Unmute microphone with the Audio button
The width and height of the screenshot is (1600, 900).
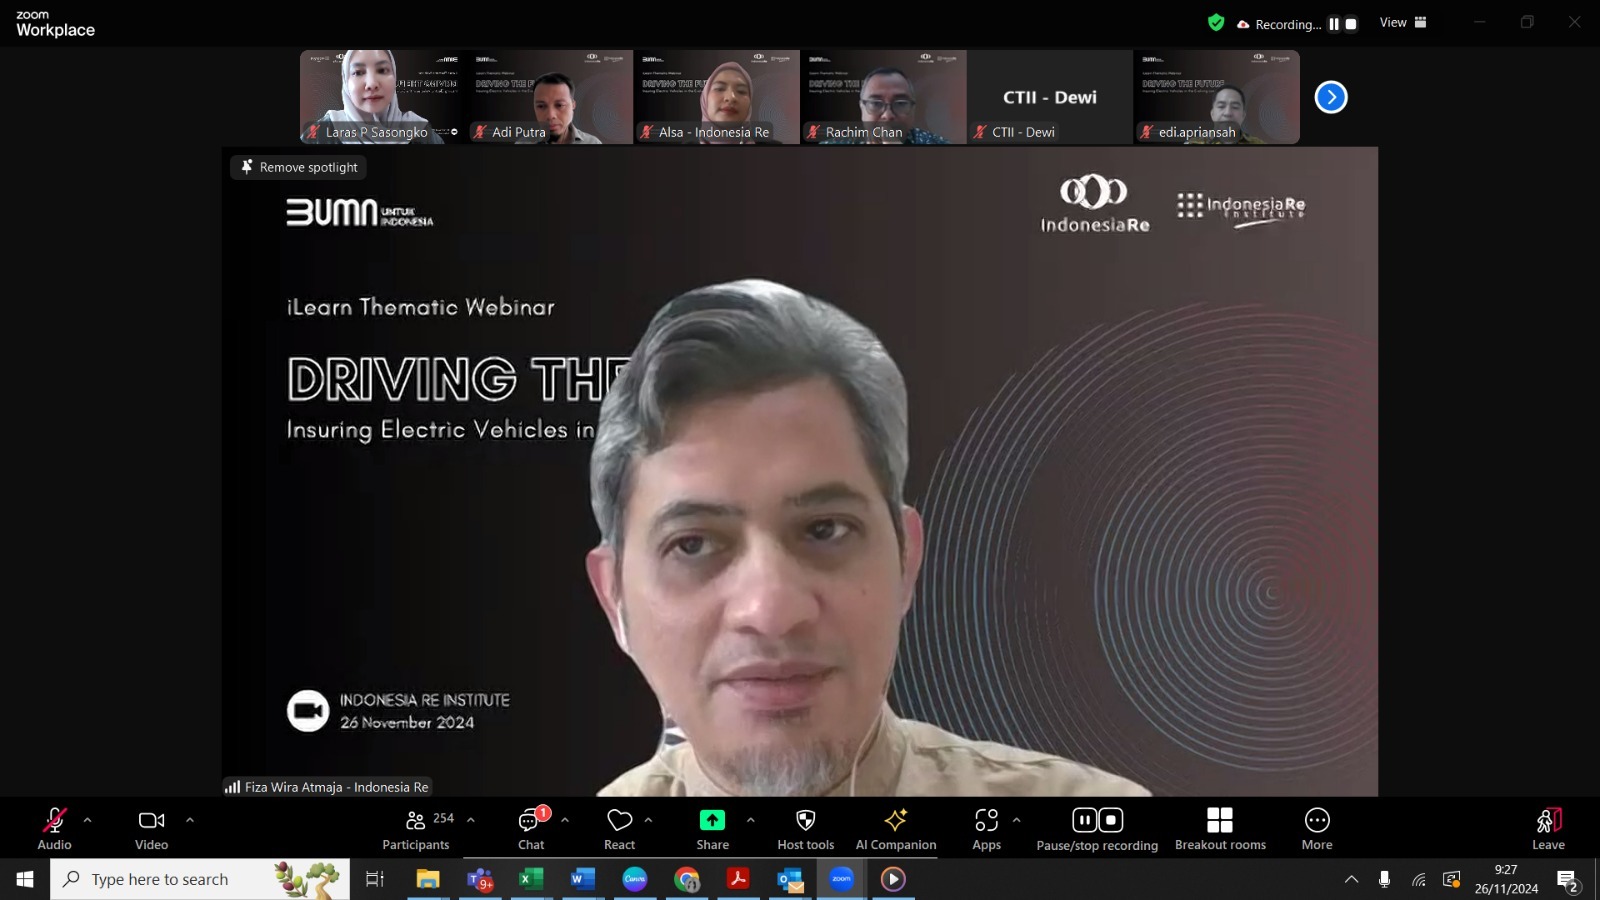[54, 829]
